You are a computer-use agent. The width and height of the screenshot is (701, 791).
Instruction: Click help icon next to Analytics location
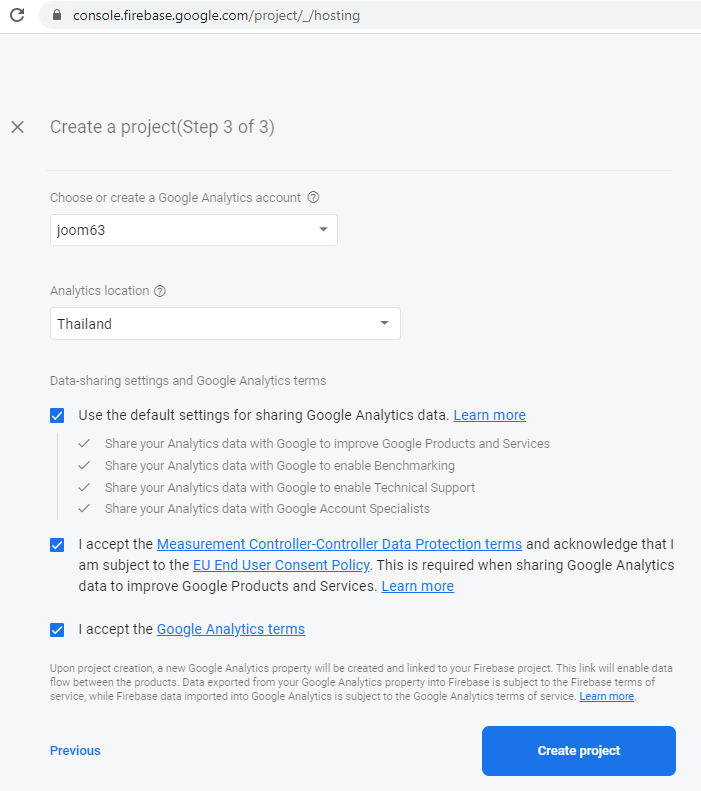160,291
